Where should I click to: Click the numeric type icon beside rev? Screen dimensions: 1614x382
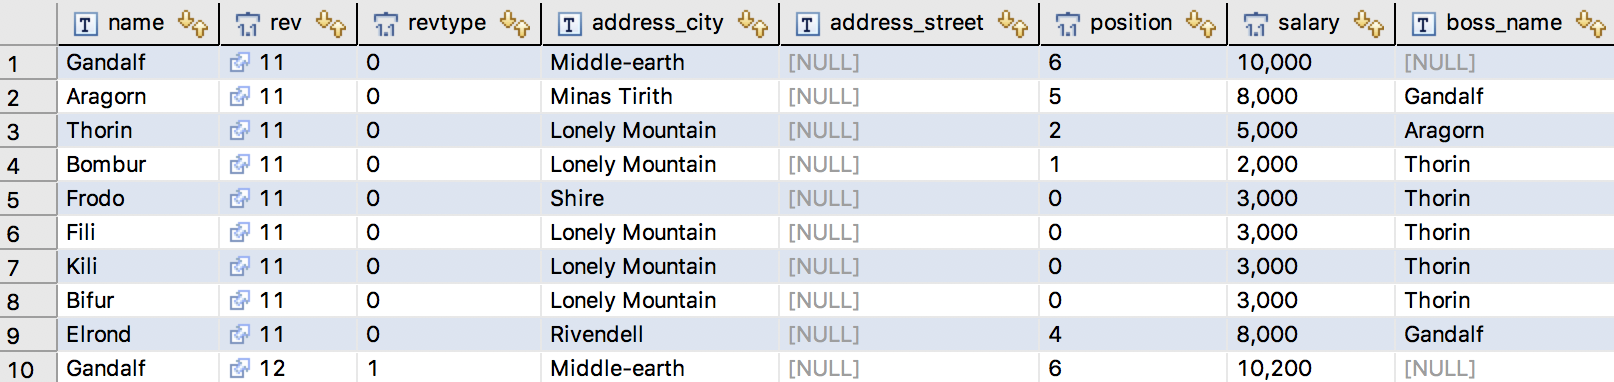247,24
